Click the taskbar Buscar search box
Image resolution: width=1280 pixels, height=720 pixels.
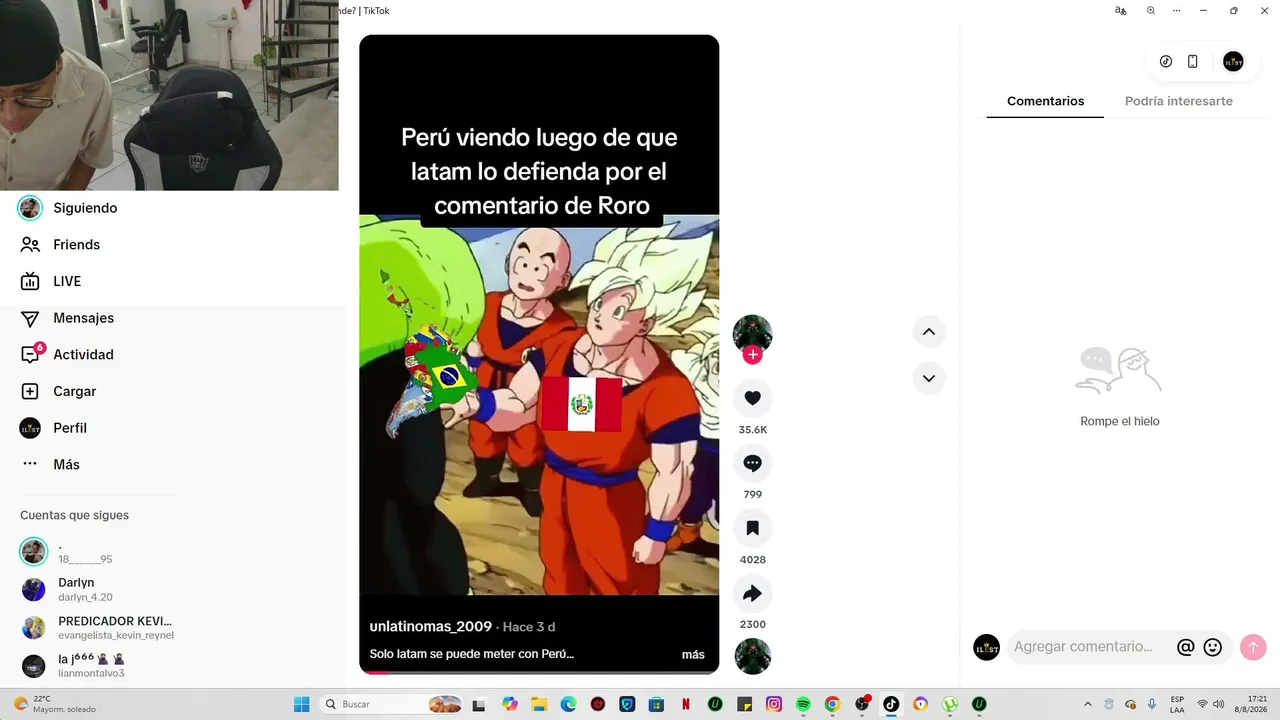(x=392, y=704)
